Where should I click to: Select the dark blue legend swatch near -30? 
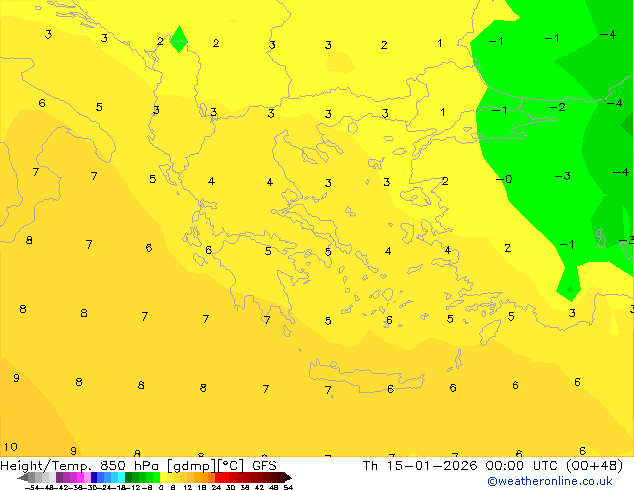94,477
